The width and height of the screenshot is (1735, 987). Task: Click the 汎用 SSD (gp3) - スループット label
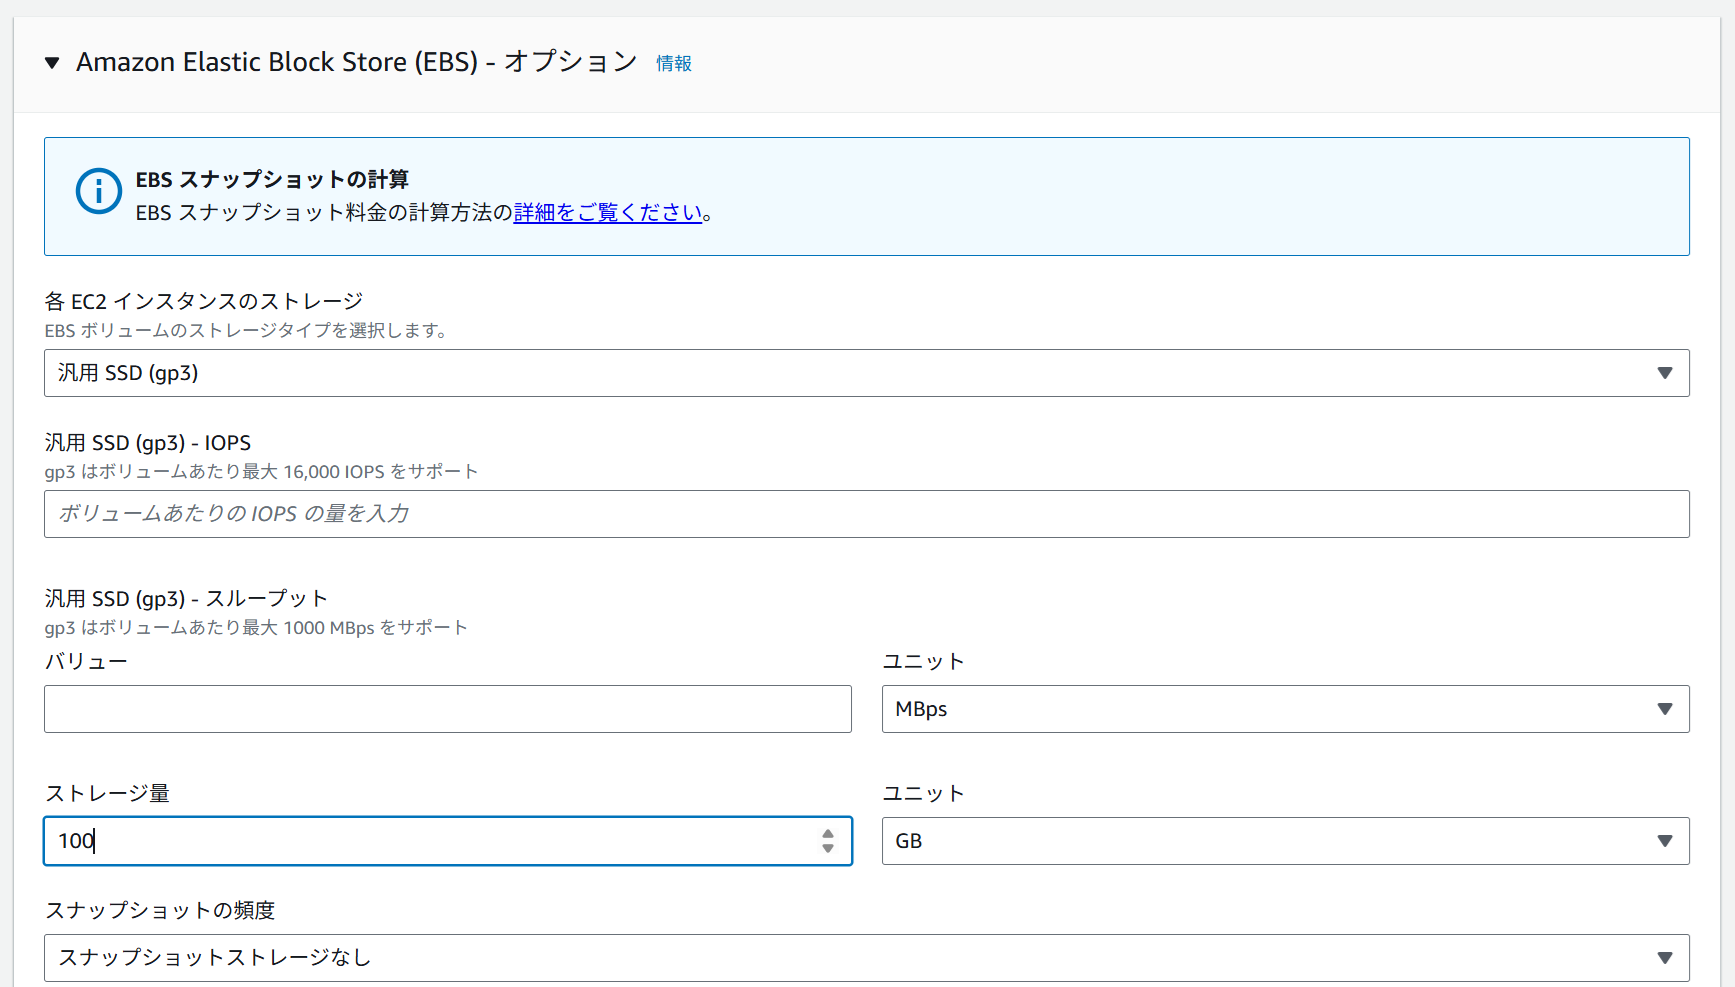point(186,599)
